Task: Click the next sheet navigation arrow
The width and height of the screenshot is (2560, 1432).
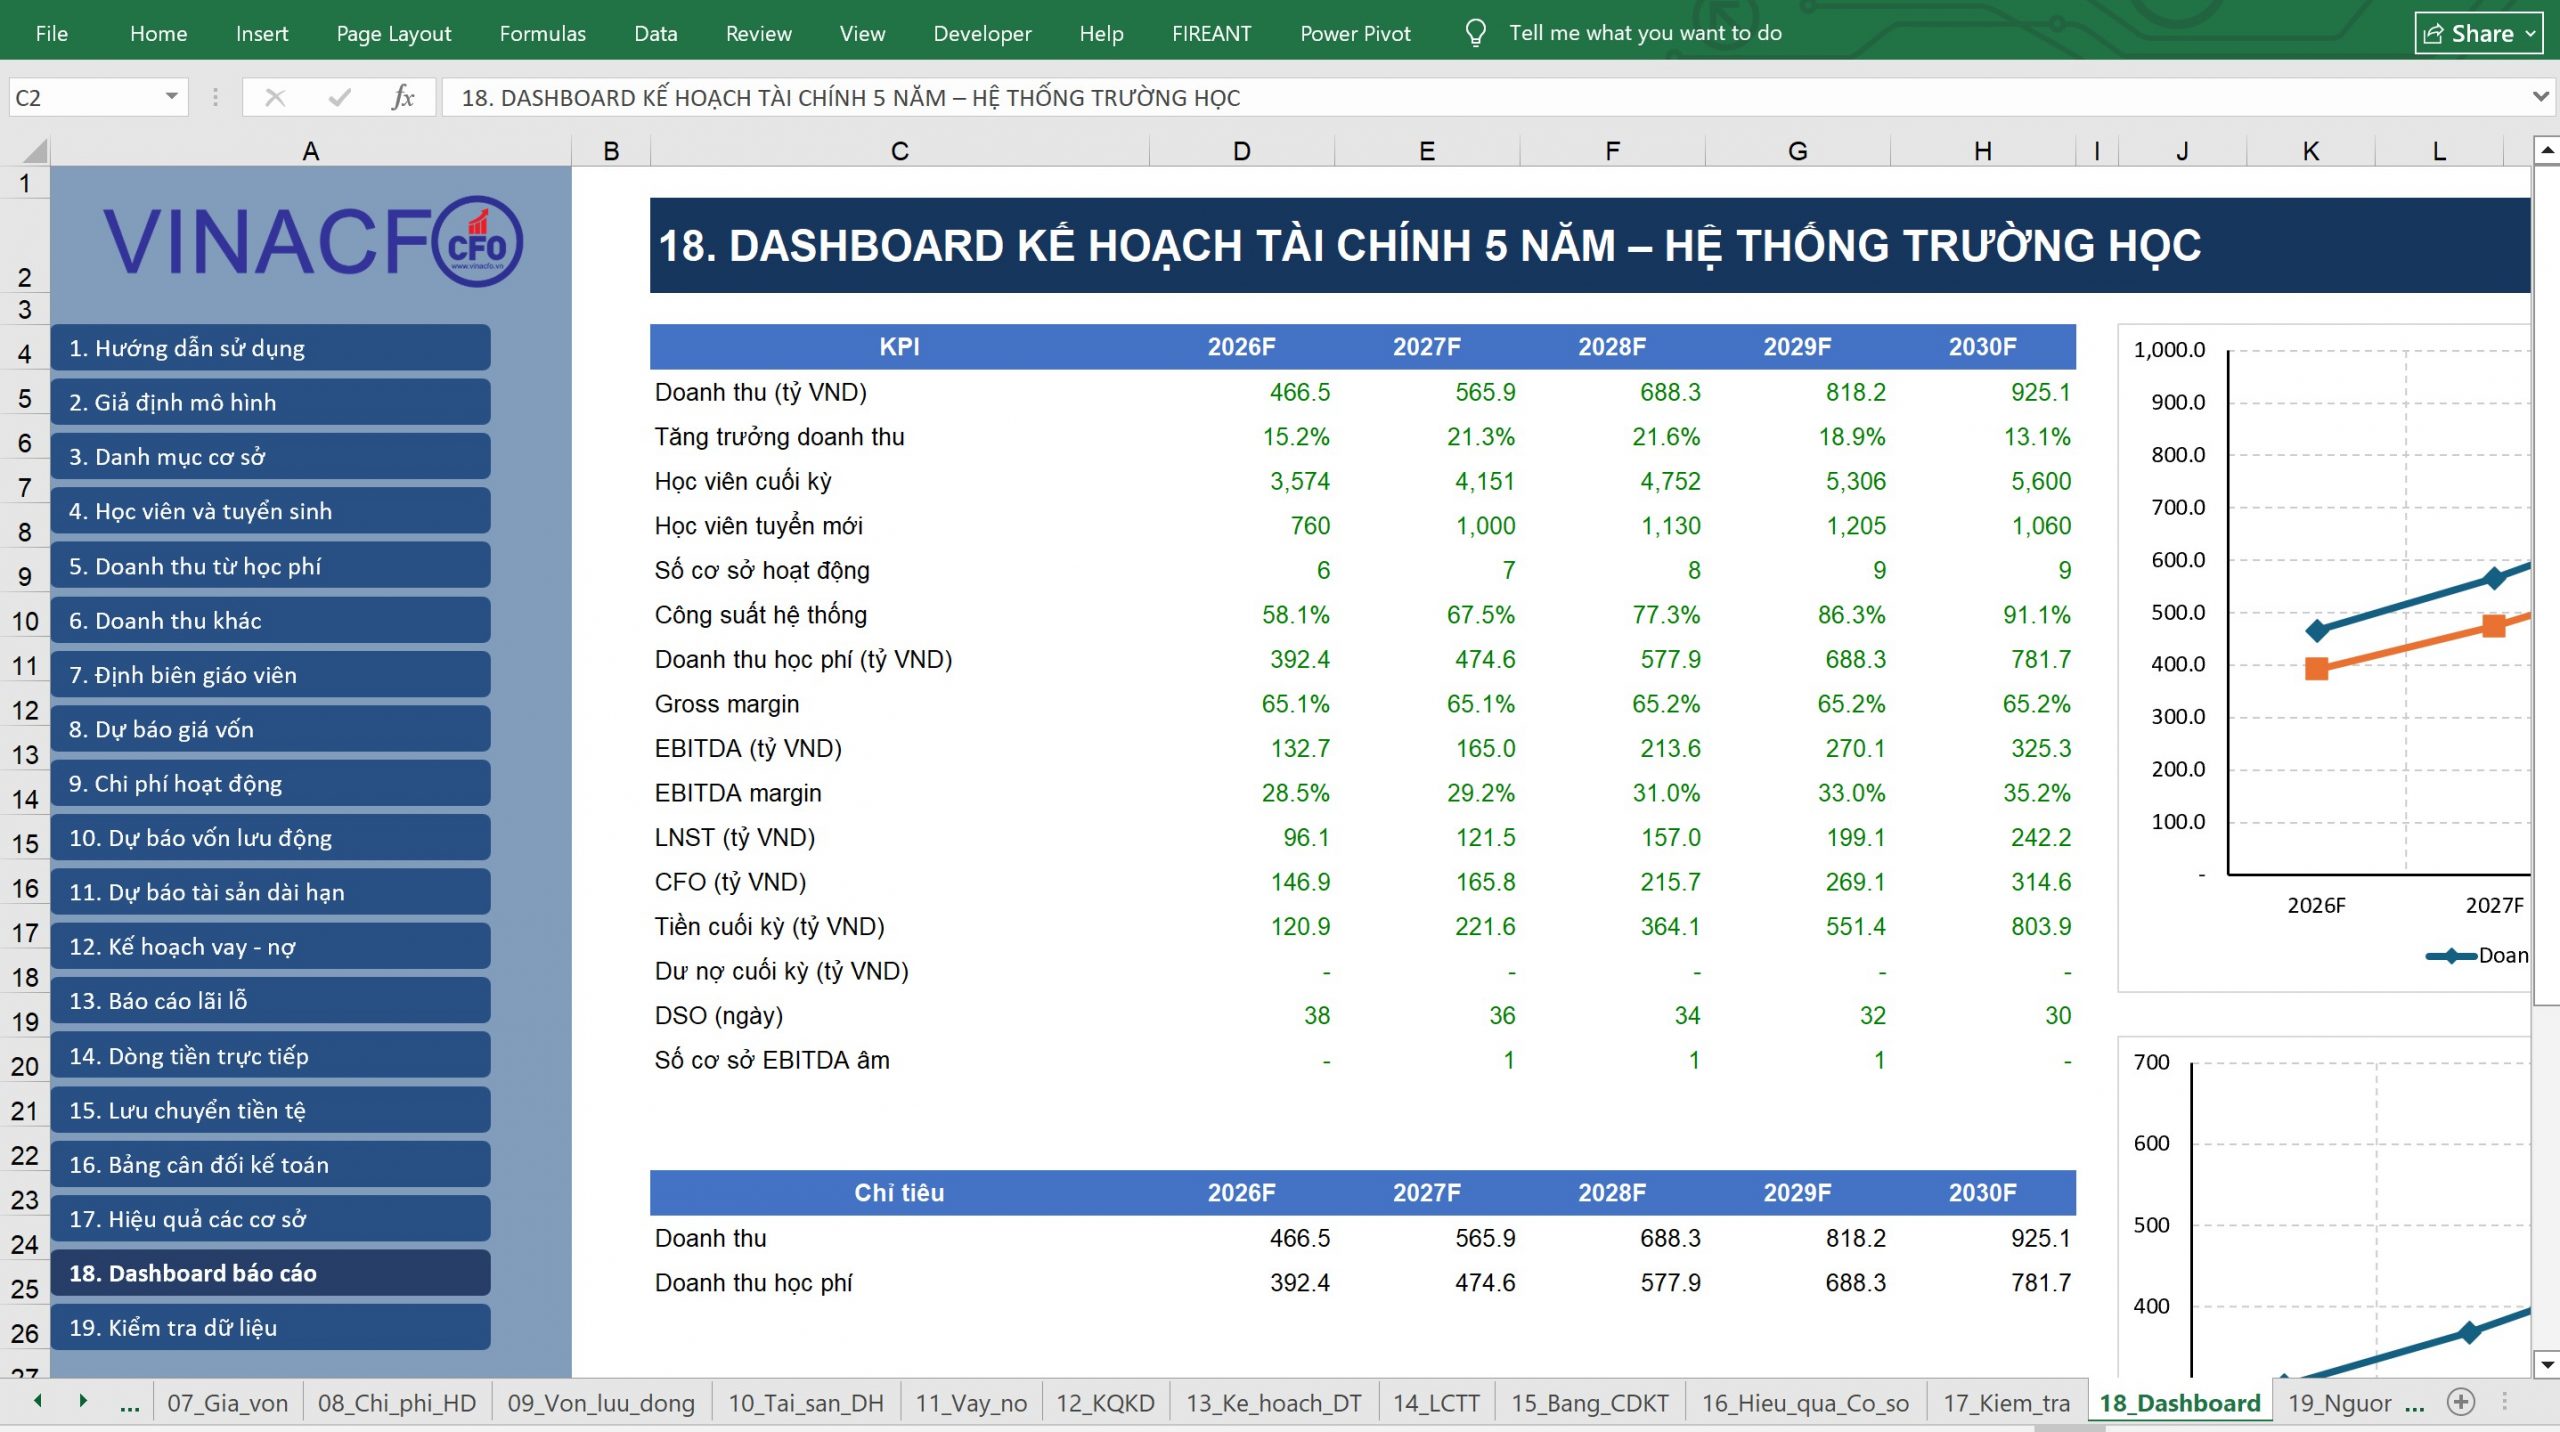Action: pyautogui.click(x=83, y=1401)
